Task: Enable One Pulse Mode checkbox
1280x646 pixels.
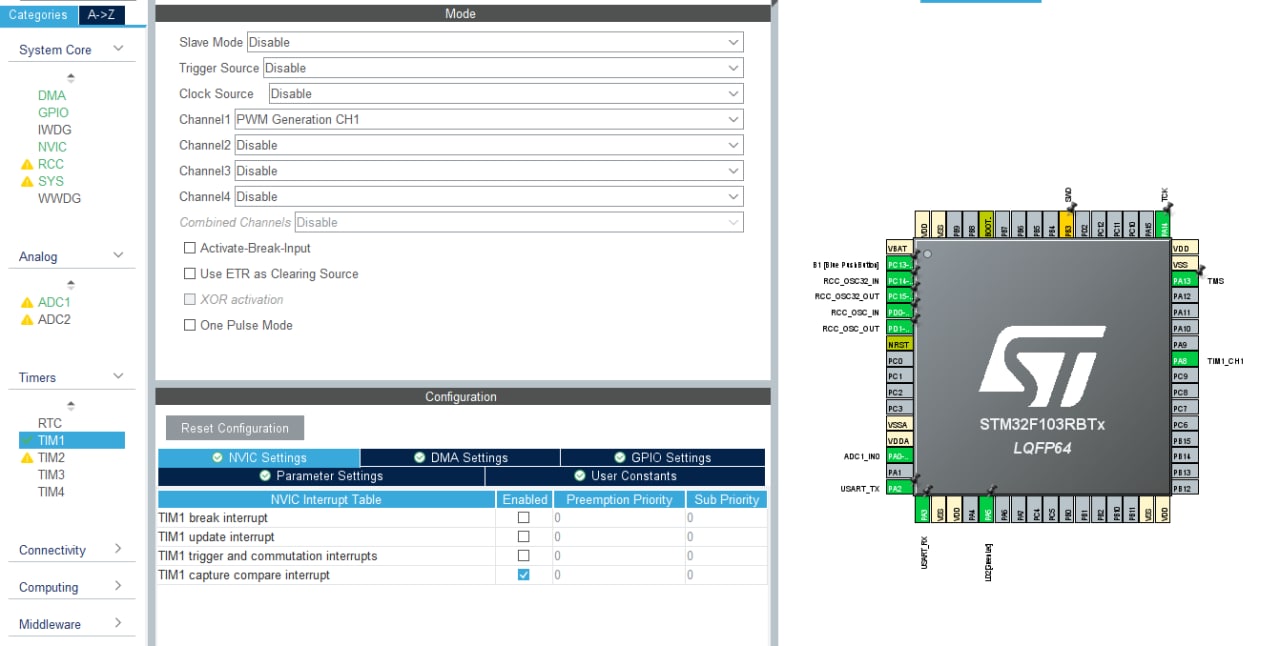Action: (x=190, y=325)
